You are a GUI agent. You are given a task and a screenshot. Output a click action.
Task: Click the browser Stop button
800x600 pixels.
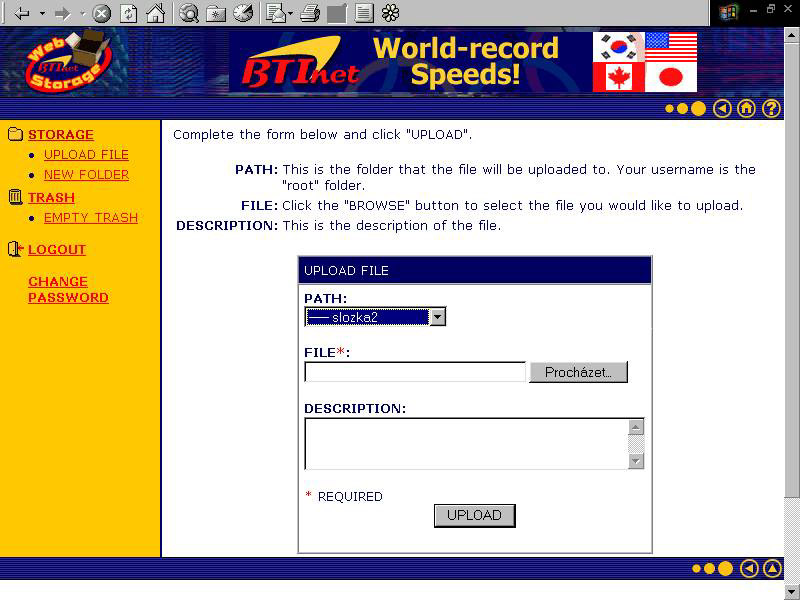click(x=102, y=14)
